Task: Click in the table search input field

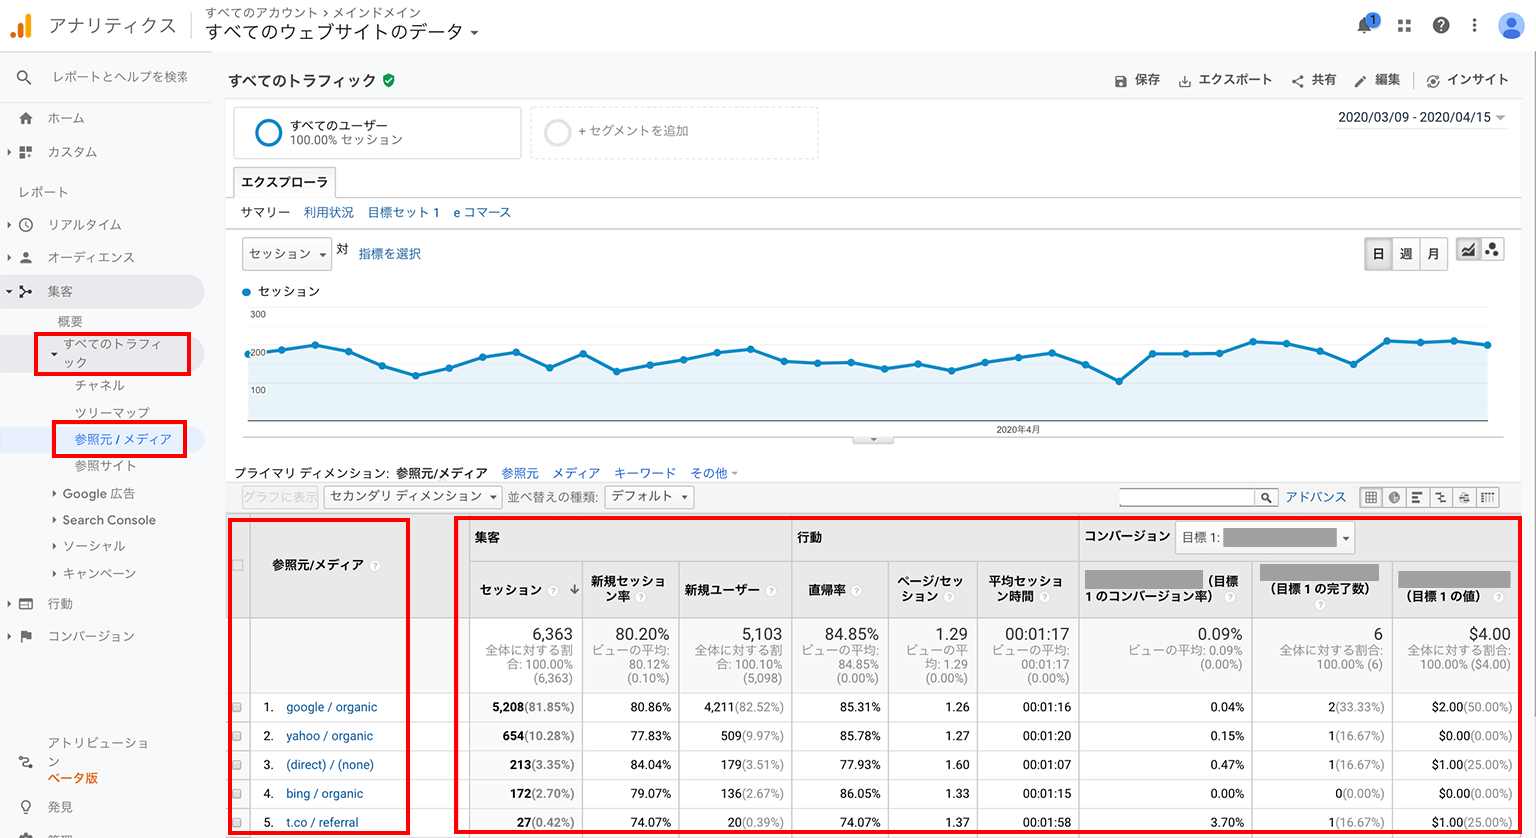Action: [x=1187, y=497]
